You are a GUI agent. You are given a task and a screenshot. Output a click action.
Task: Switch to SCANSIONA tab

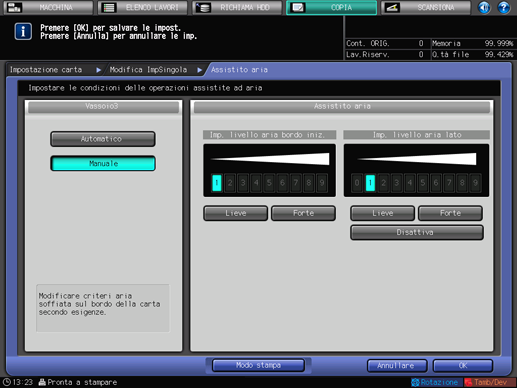coord(426,7)
